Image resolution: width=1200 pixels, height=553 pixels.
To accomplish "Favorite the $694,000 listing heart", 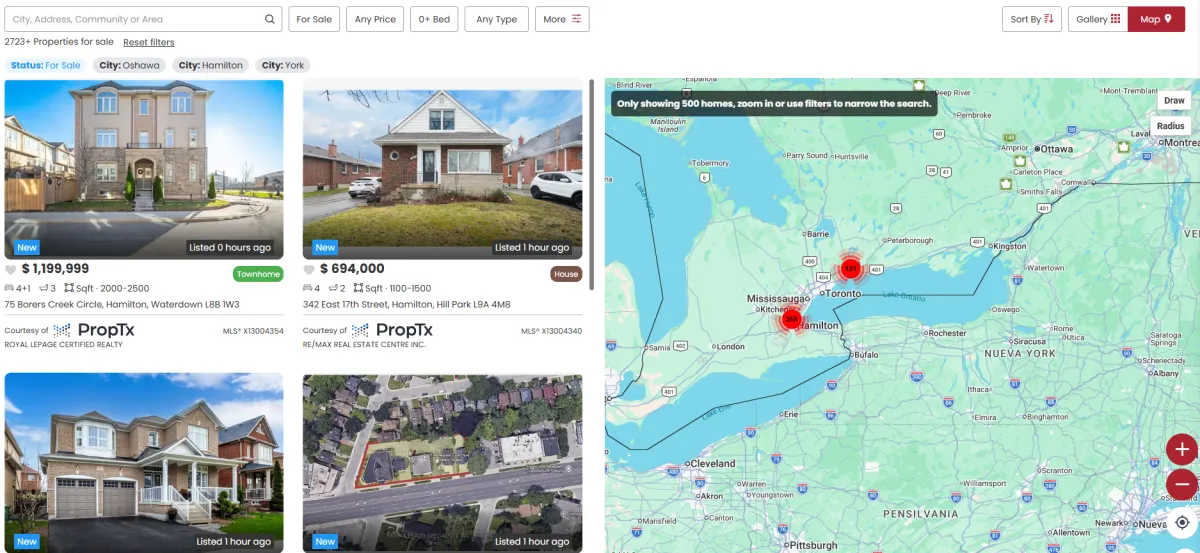I will pos(309,269).
